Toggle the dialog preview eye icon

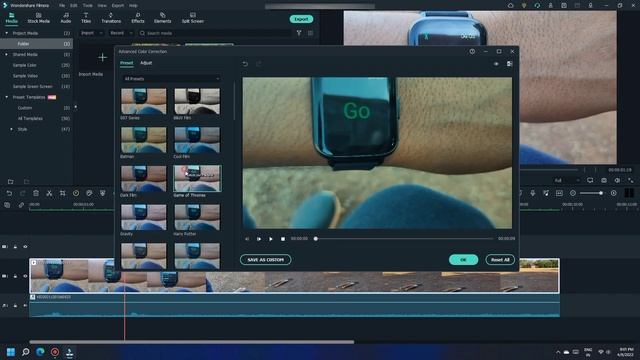point(496,64)
